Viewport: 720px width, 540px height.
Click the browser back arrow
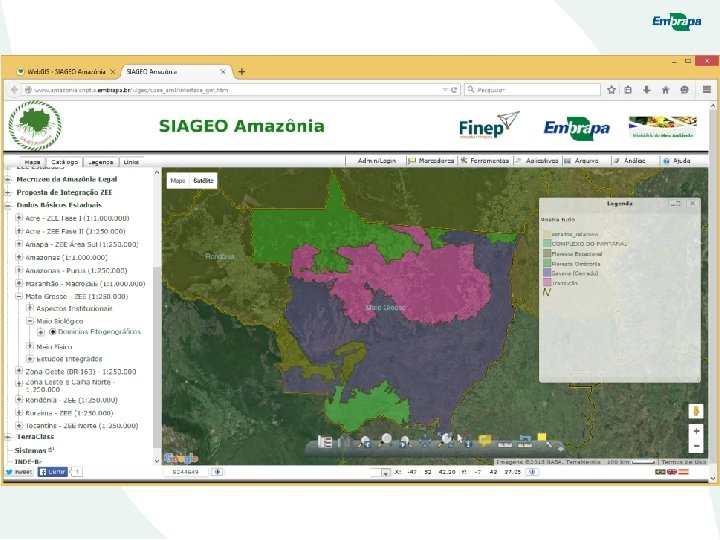point(14,90)
